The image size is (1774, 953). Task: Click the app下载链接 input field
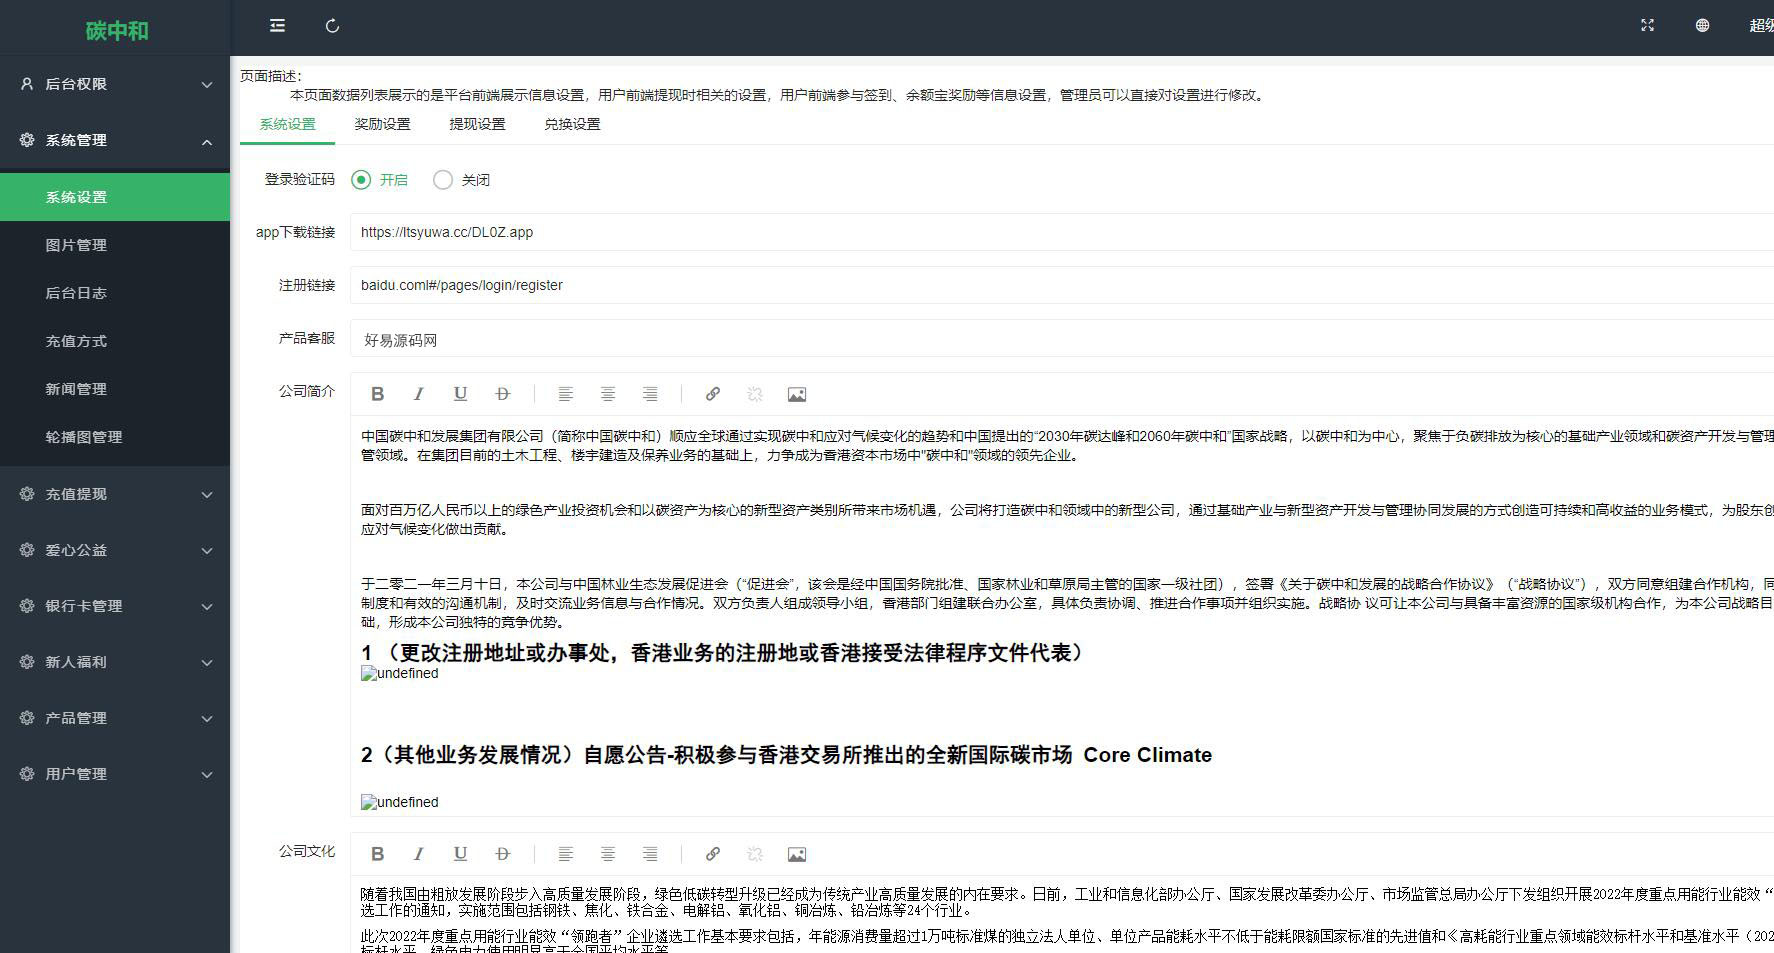click(1062, 232)
